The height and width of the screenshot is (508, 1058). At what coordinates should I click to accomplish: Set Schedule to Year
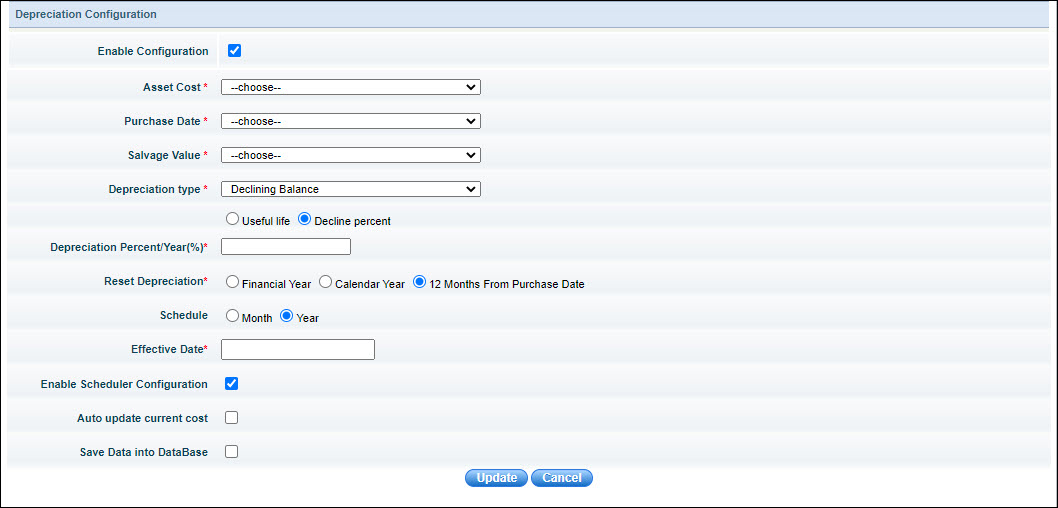[287, 316]
